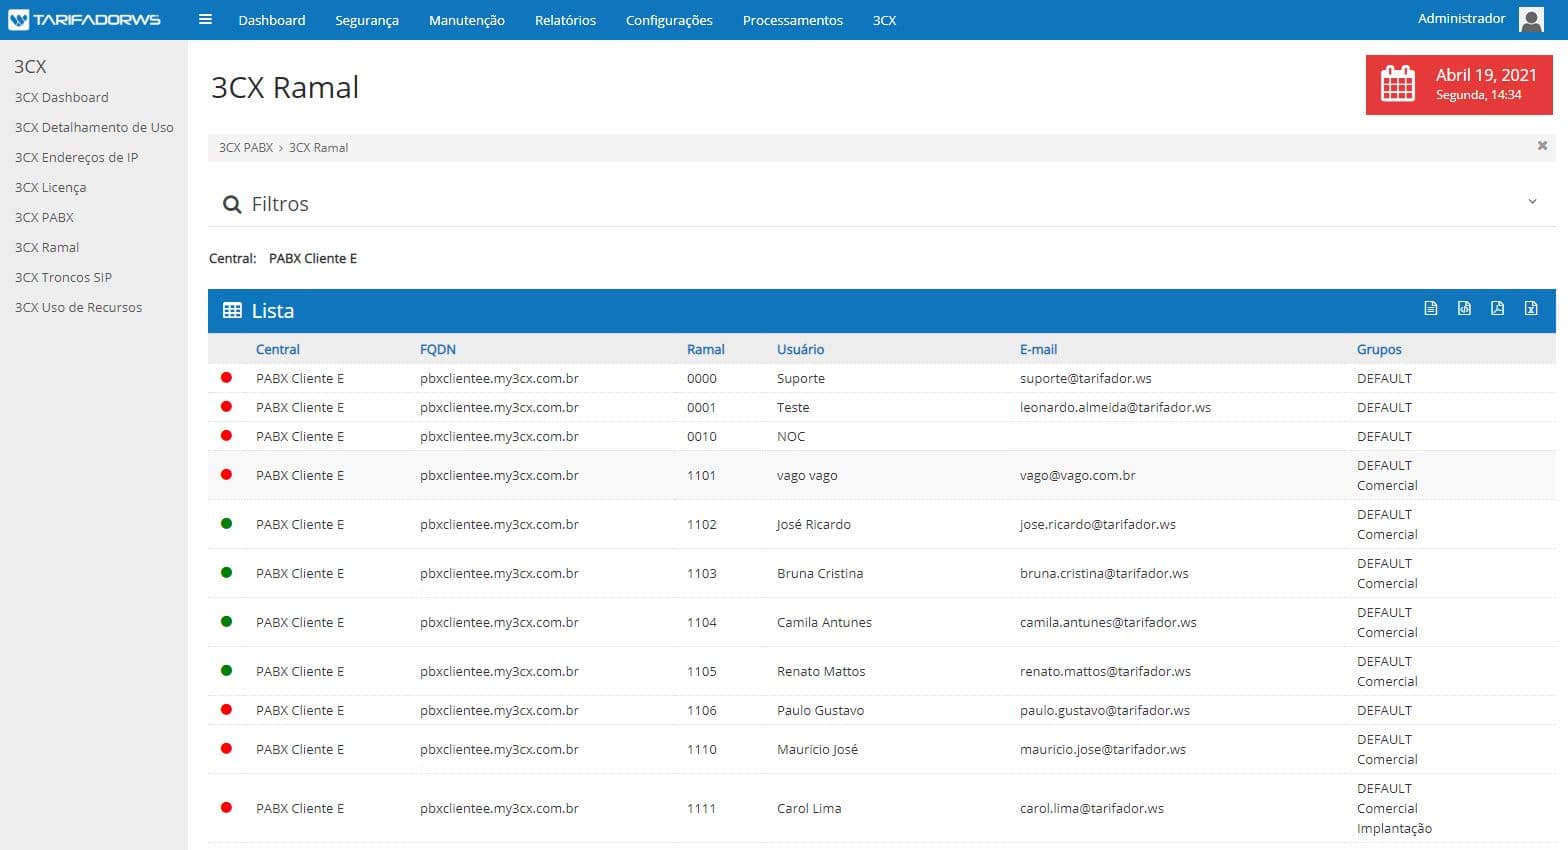
Task: Export the list as PDF
Action: 1497,308
